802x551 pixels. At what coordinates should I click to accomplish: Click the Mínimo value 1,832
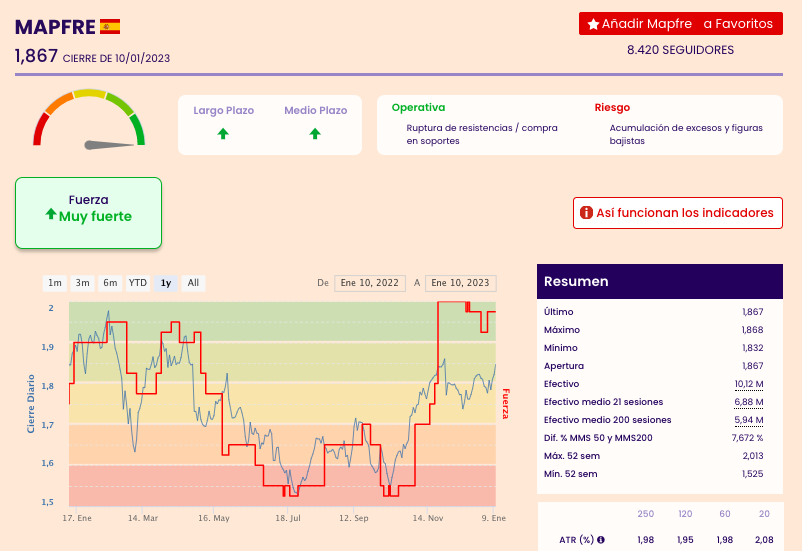(753, 348)
